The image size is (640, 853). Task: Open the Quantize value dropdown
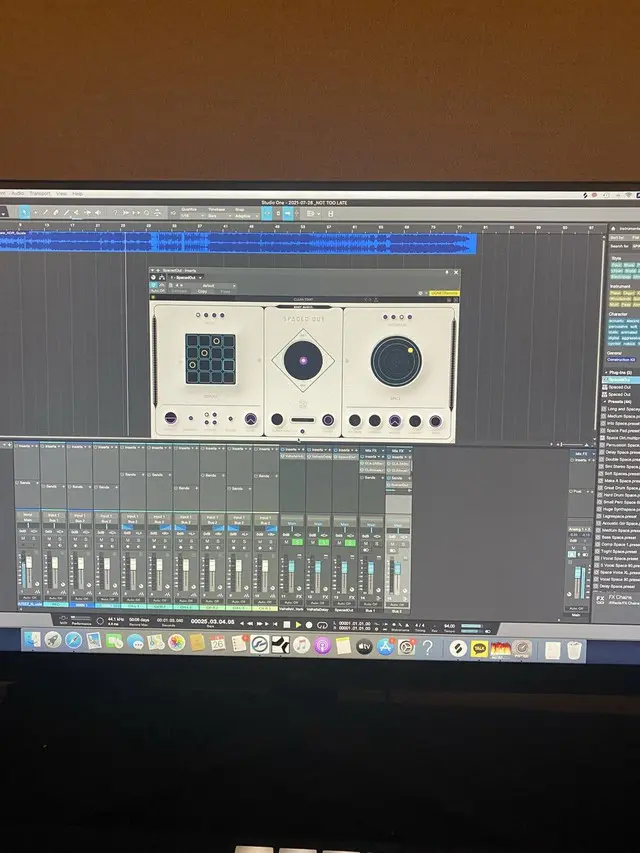point(192,215)
